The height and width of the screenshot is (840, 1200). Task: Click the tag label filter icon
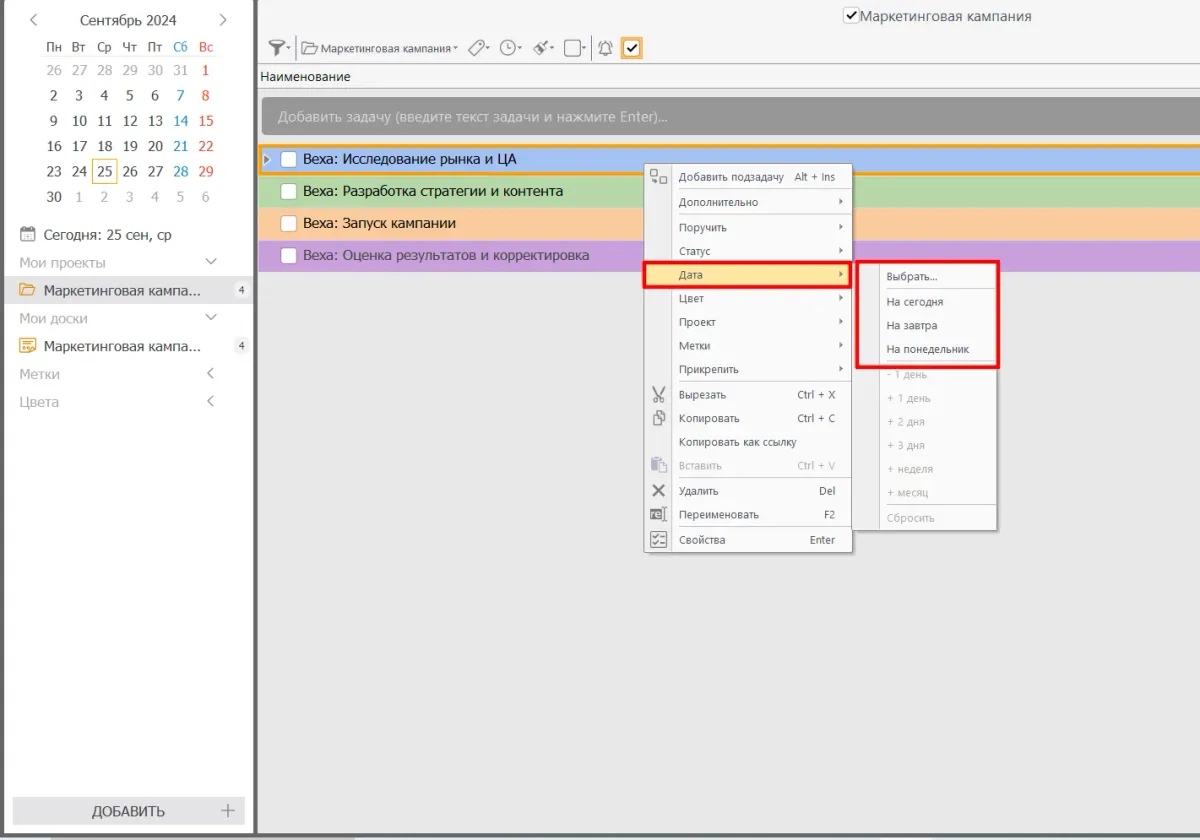[477, 48]
